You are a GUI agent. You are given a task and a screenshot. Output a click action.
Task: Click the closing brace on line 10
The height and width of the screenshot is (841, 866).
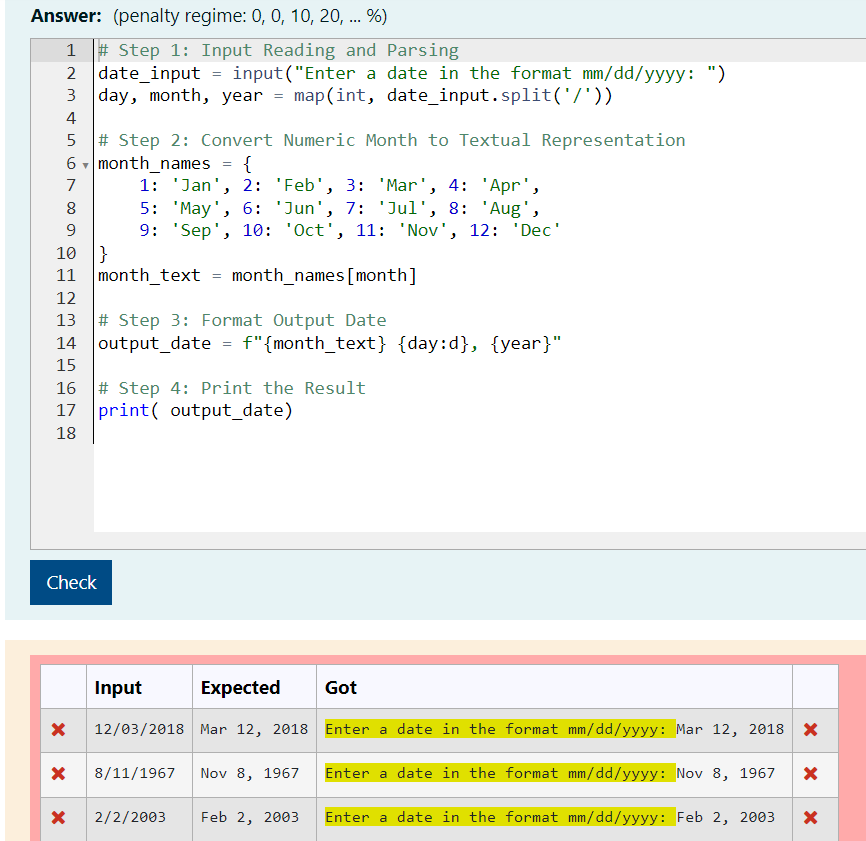pyautogui.click(x=103, y=253)
